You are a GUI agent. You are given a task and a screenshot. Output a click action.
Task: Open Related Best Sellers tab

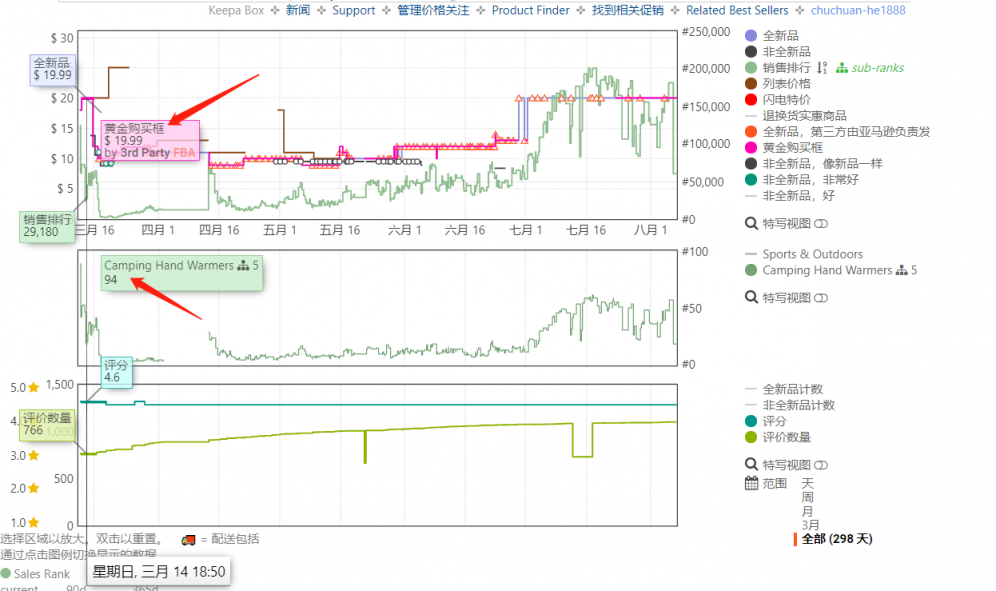coord(737,10)
